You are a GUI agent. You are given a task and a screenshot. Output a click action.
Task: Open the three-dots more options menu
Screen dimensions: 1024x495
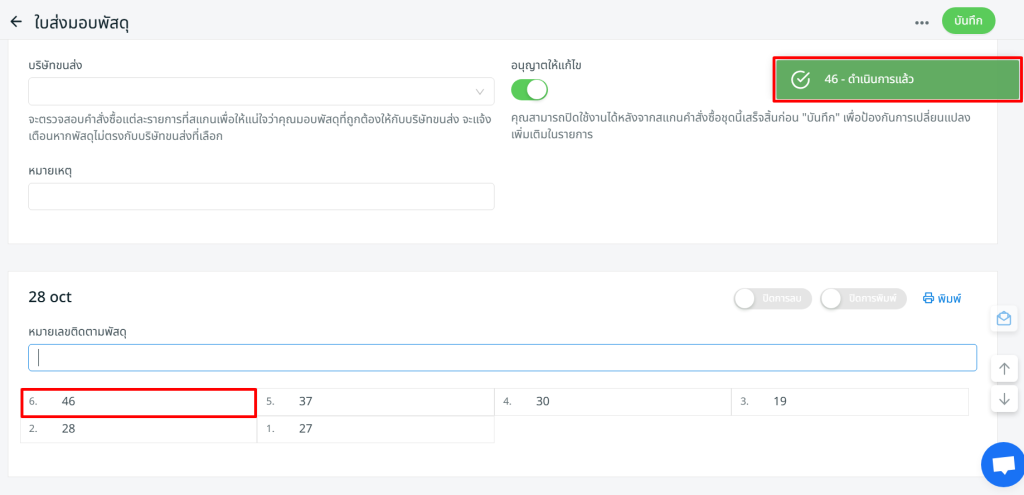[922, 22]
